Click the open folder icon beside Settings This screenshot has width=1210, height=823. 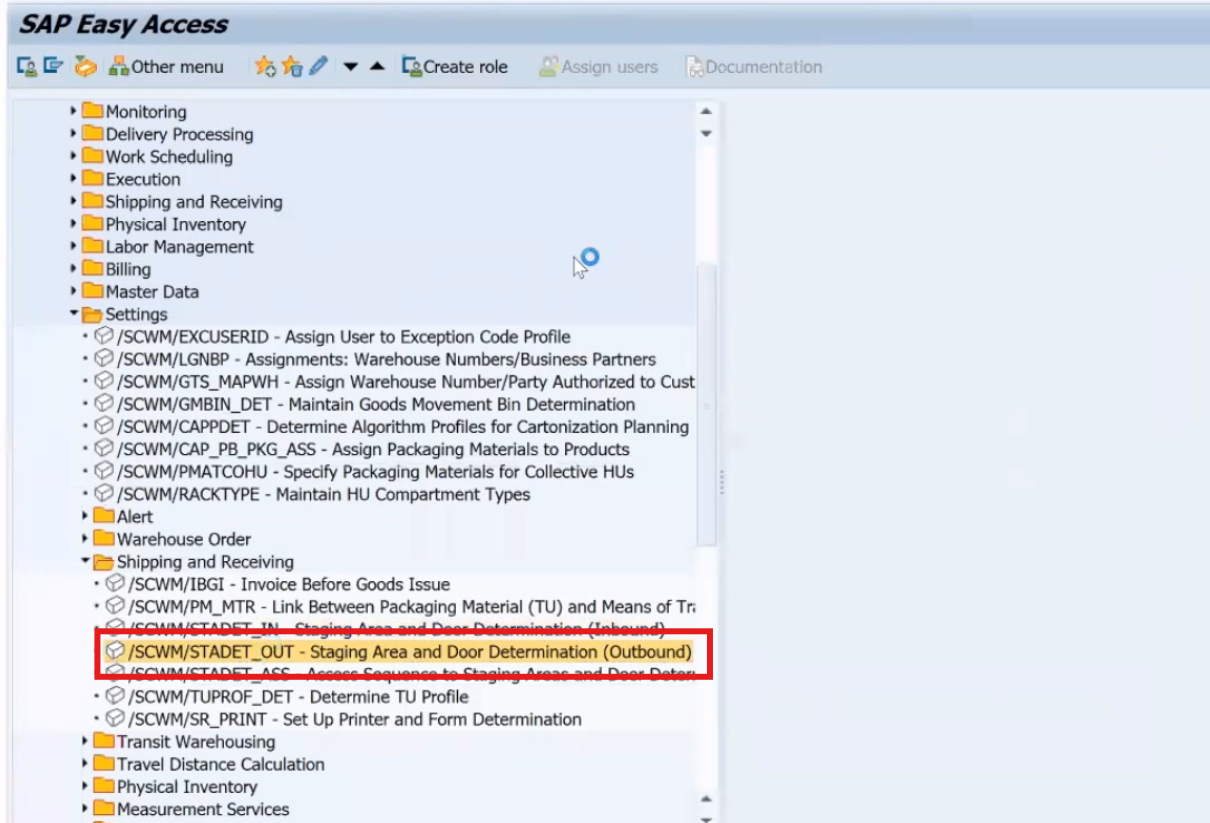pos(92,314)
